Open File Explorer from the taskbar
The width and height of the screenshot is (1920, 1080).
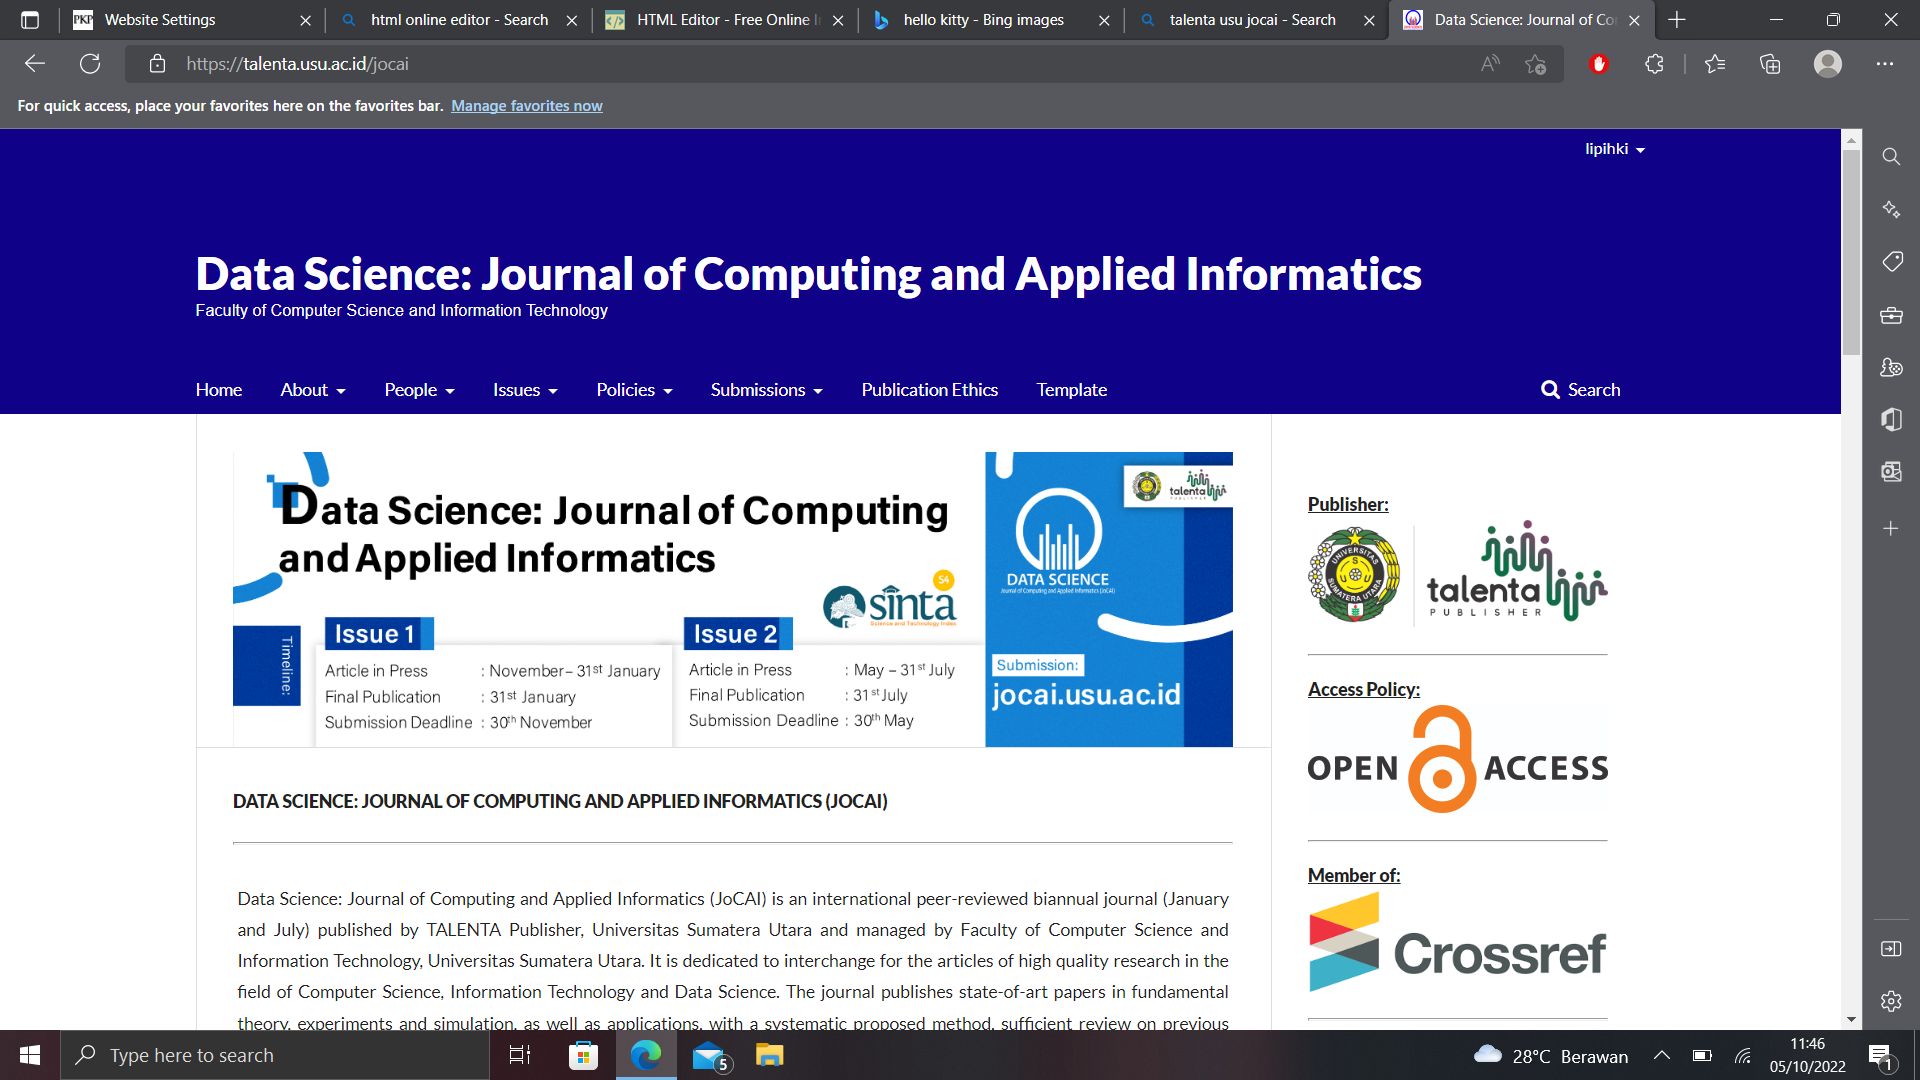[x=769, y=1055]
